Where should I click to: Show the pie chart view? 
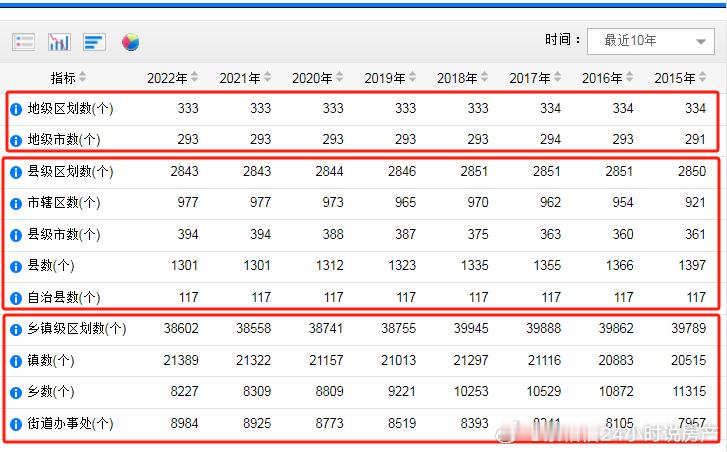point(131,42)
